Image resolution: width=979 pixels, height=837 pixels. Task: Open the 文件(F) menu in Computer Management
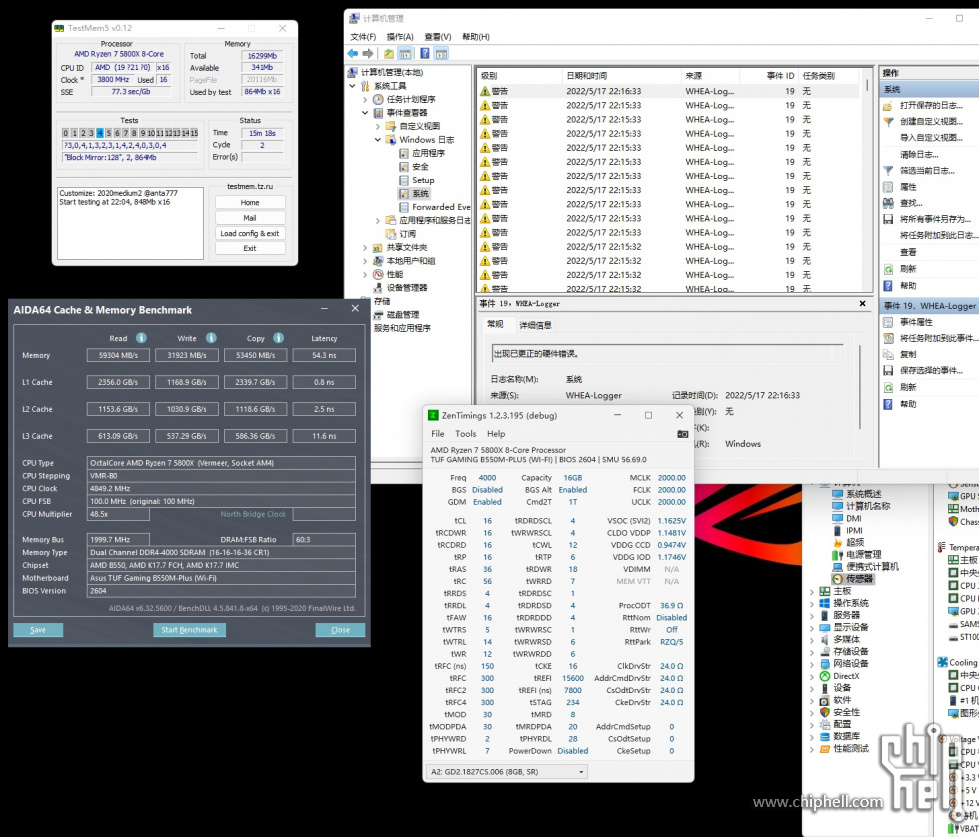tap(363, 37)
